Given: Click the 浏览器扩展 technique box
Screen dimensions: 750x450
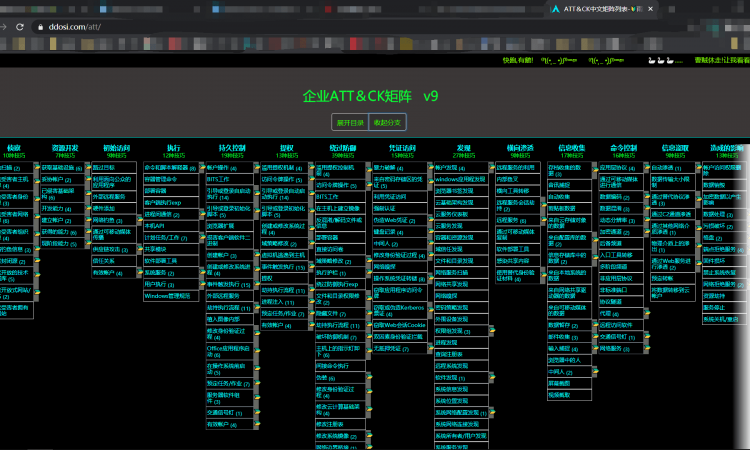Looking at the screenshot, I should (230, 226).
